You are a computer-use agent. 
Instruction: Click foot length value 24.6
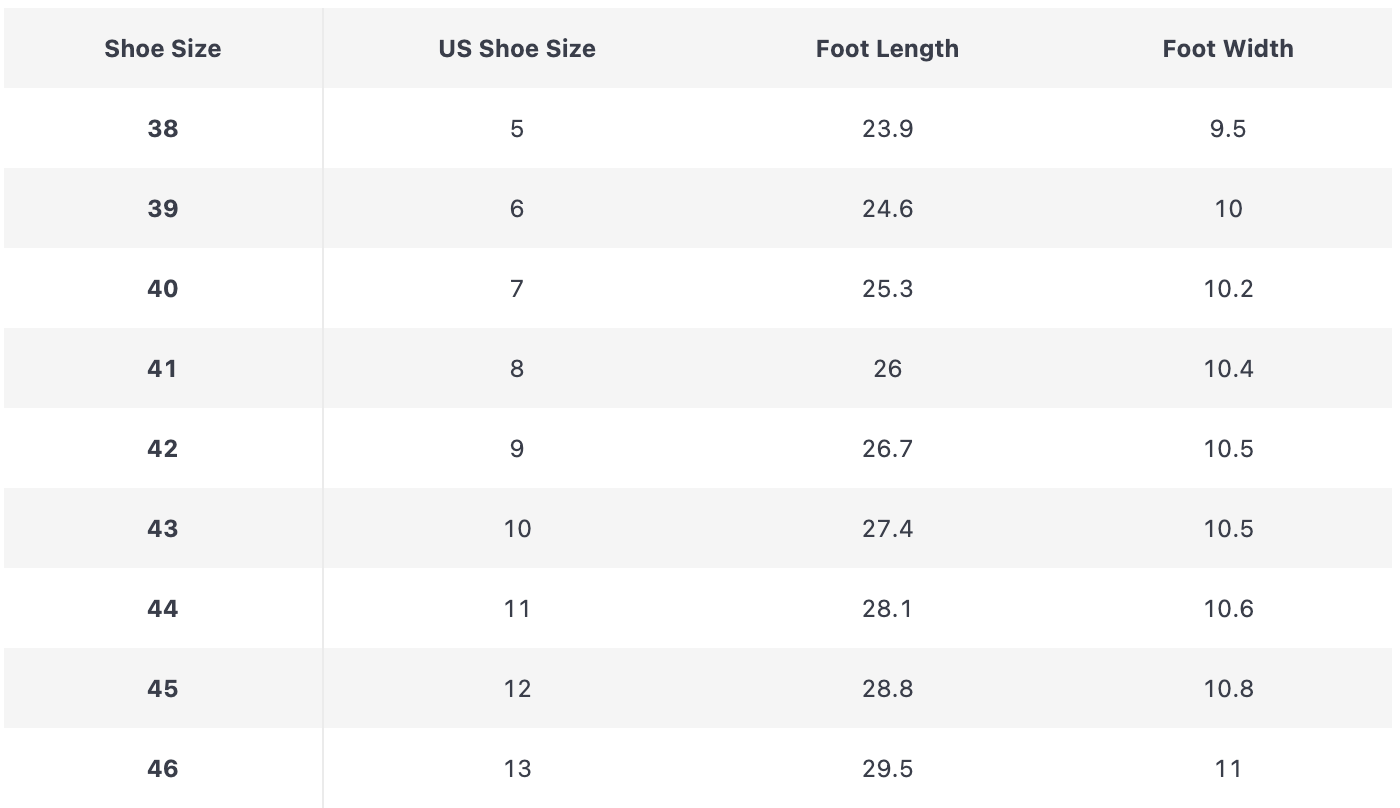(x=887, y=208)
